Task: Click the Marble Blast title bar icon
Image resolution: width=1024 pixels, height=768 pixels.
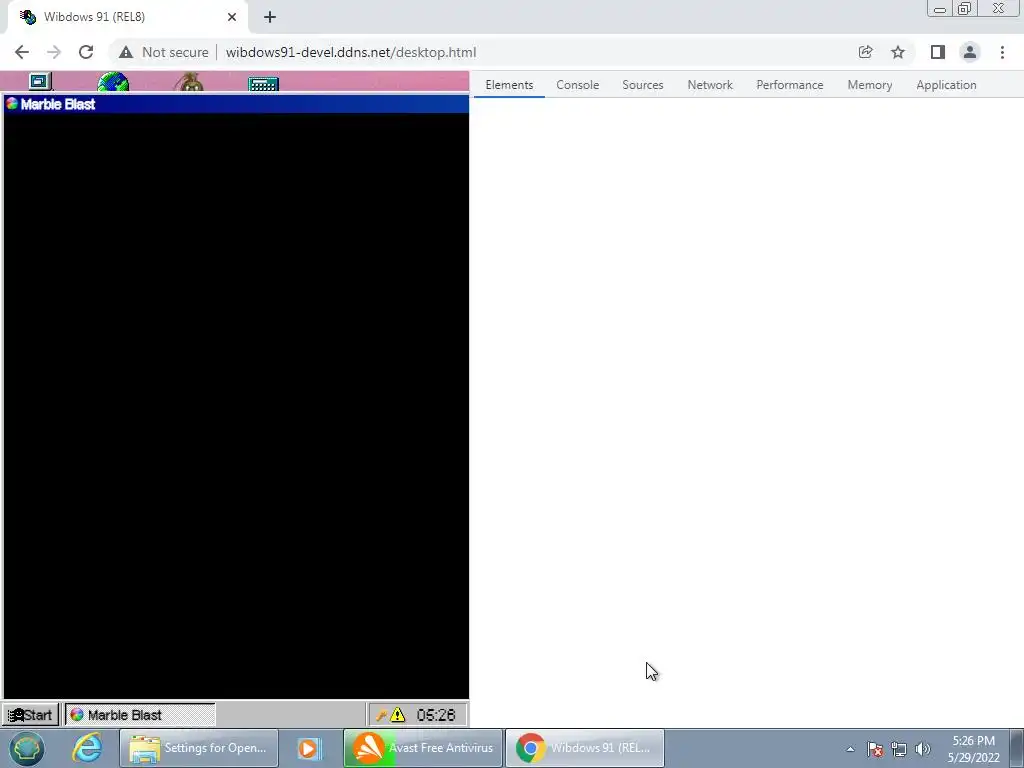Action: pyautogui.click(x=12, y=104)
